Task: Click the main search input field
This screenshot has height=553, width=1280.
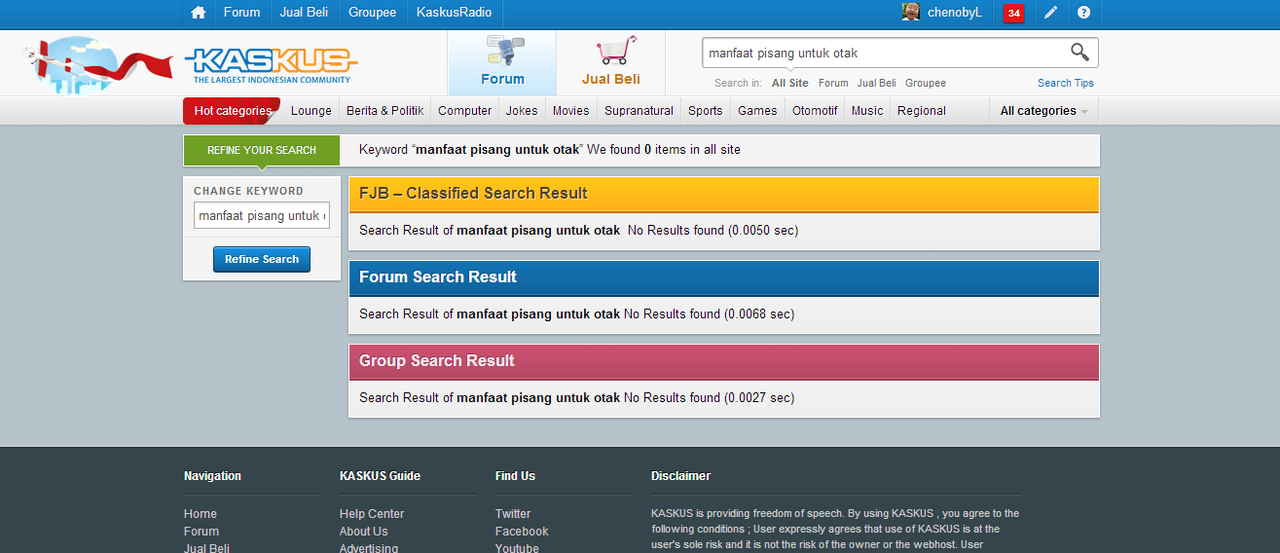Action: click(x=884, y=53)
